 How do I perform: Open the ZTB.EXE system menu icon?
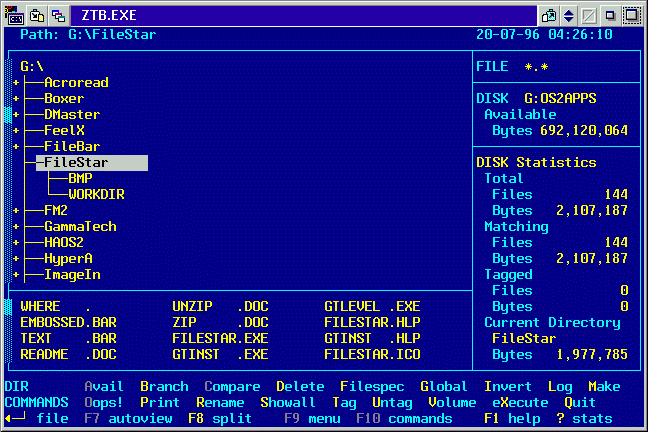(x=14, y=15)
